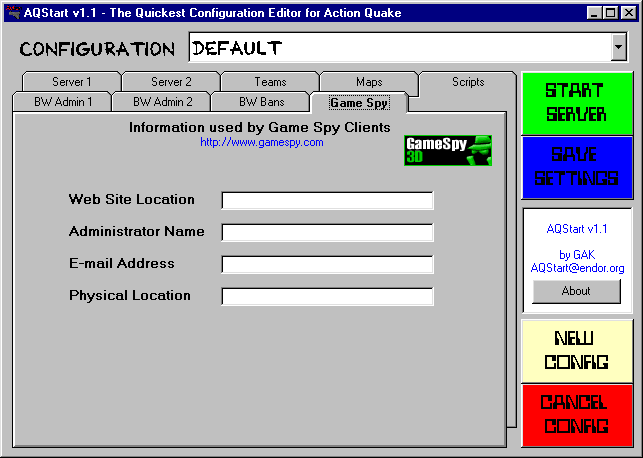This screenshot has width=643, height=458.
Task: Switch to the BW Admin 2 tab
Action: pos(162,102)
